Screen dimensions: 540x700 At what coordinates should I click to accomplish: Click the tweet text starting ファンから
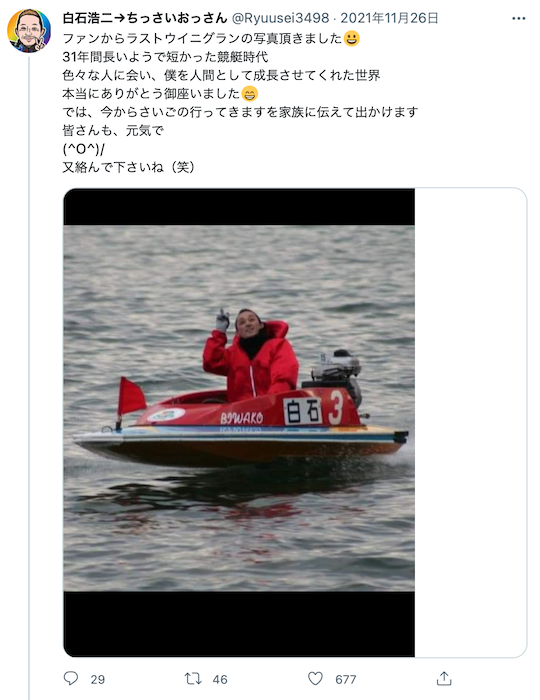click(240, 103)
